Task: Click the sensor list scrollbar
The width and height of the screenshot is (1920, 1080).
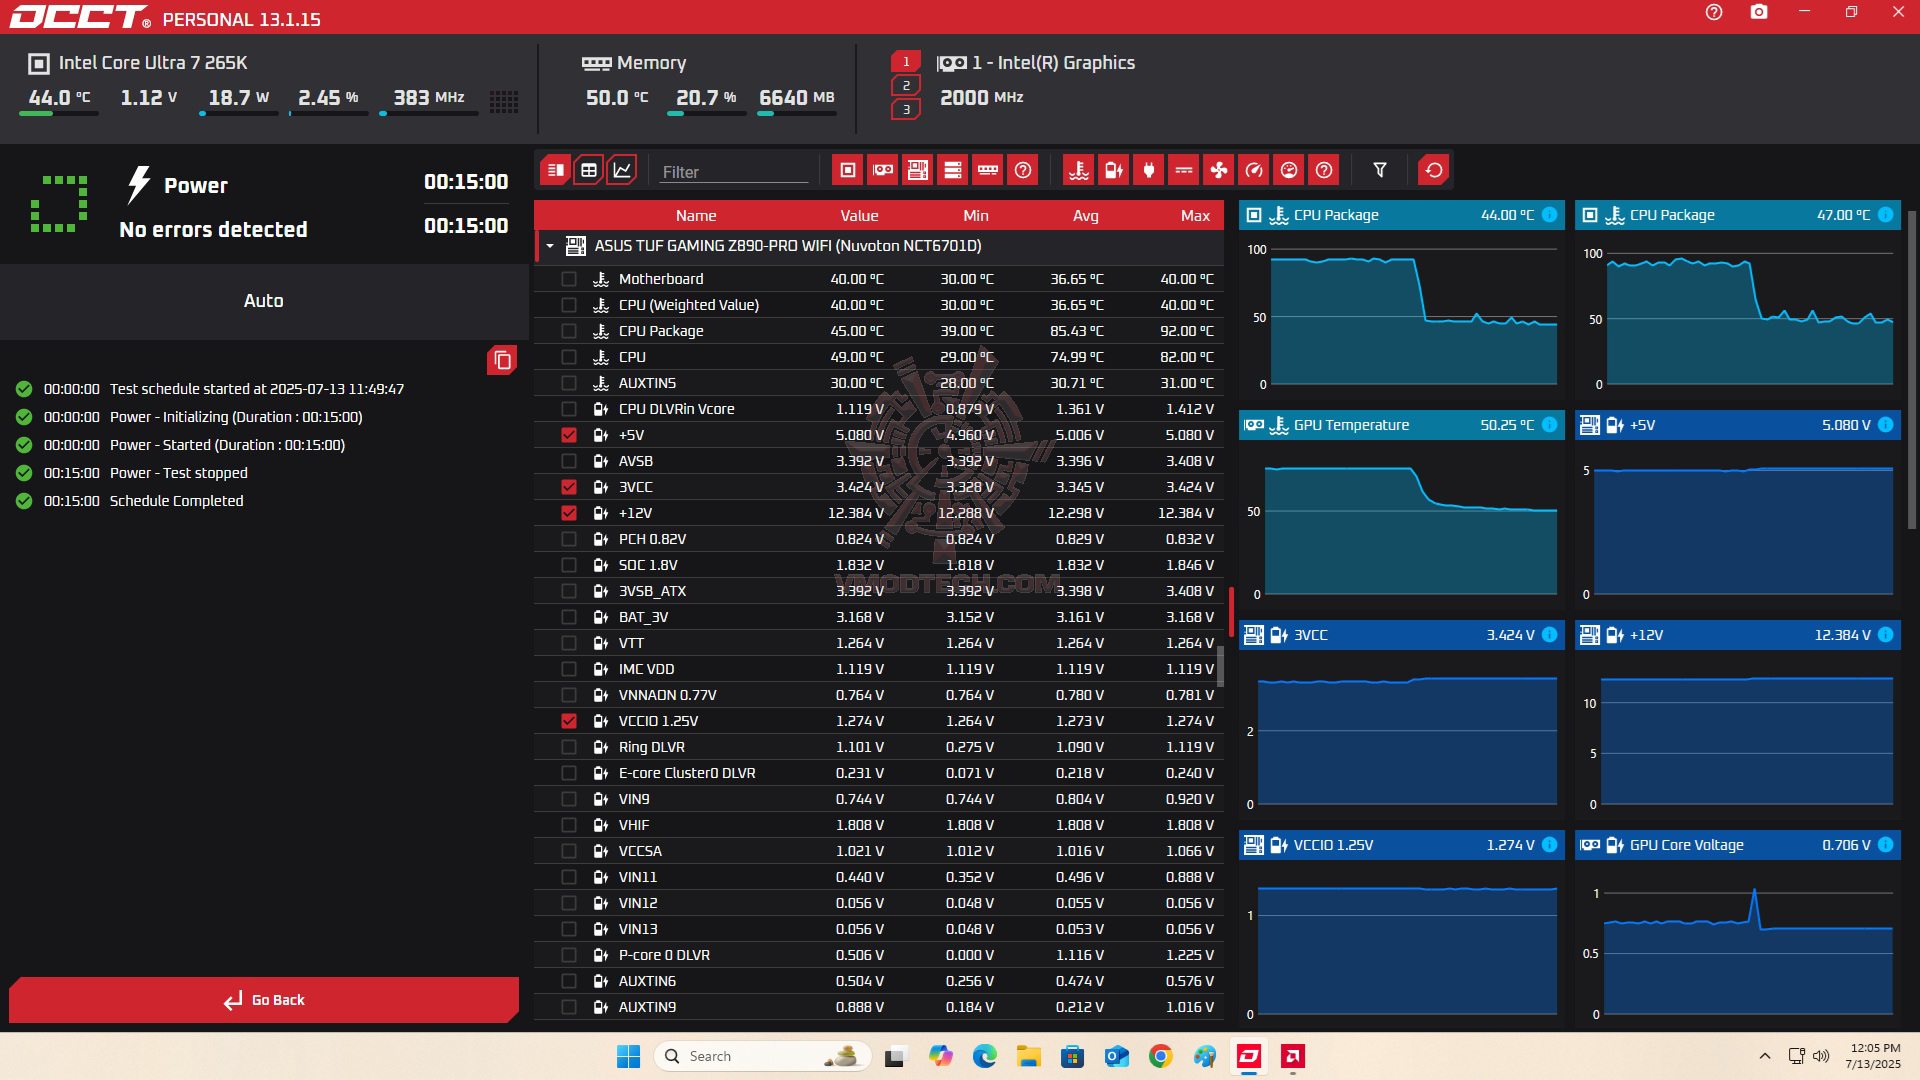Action: click(x=1220, y=666)
